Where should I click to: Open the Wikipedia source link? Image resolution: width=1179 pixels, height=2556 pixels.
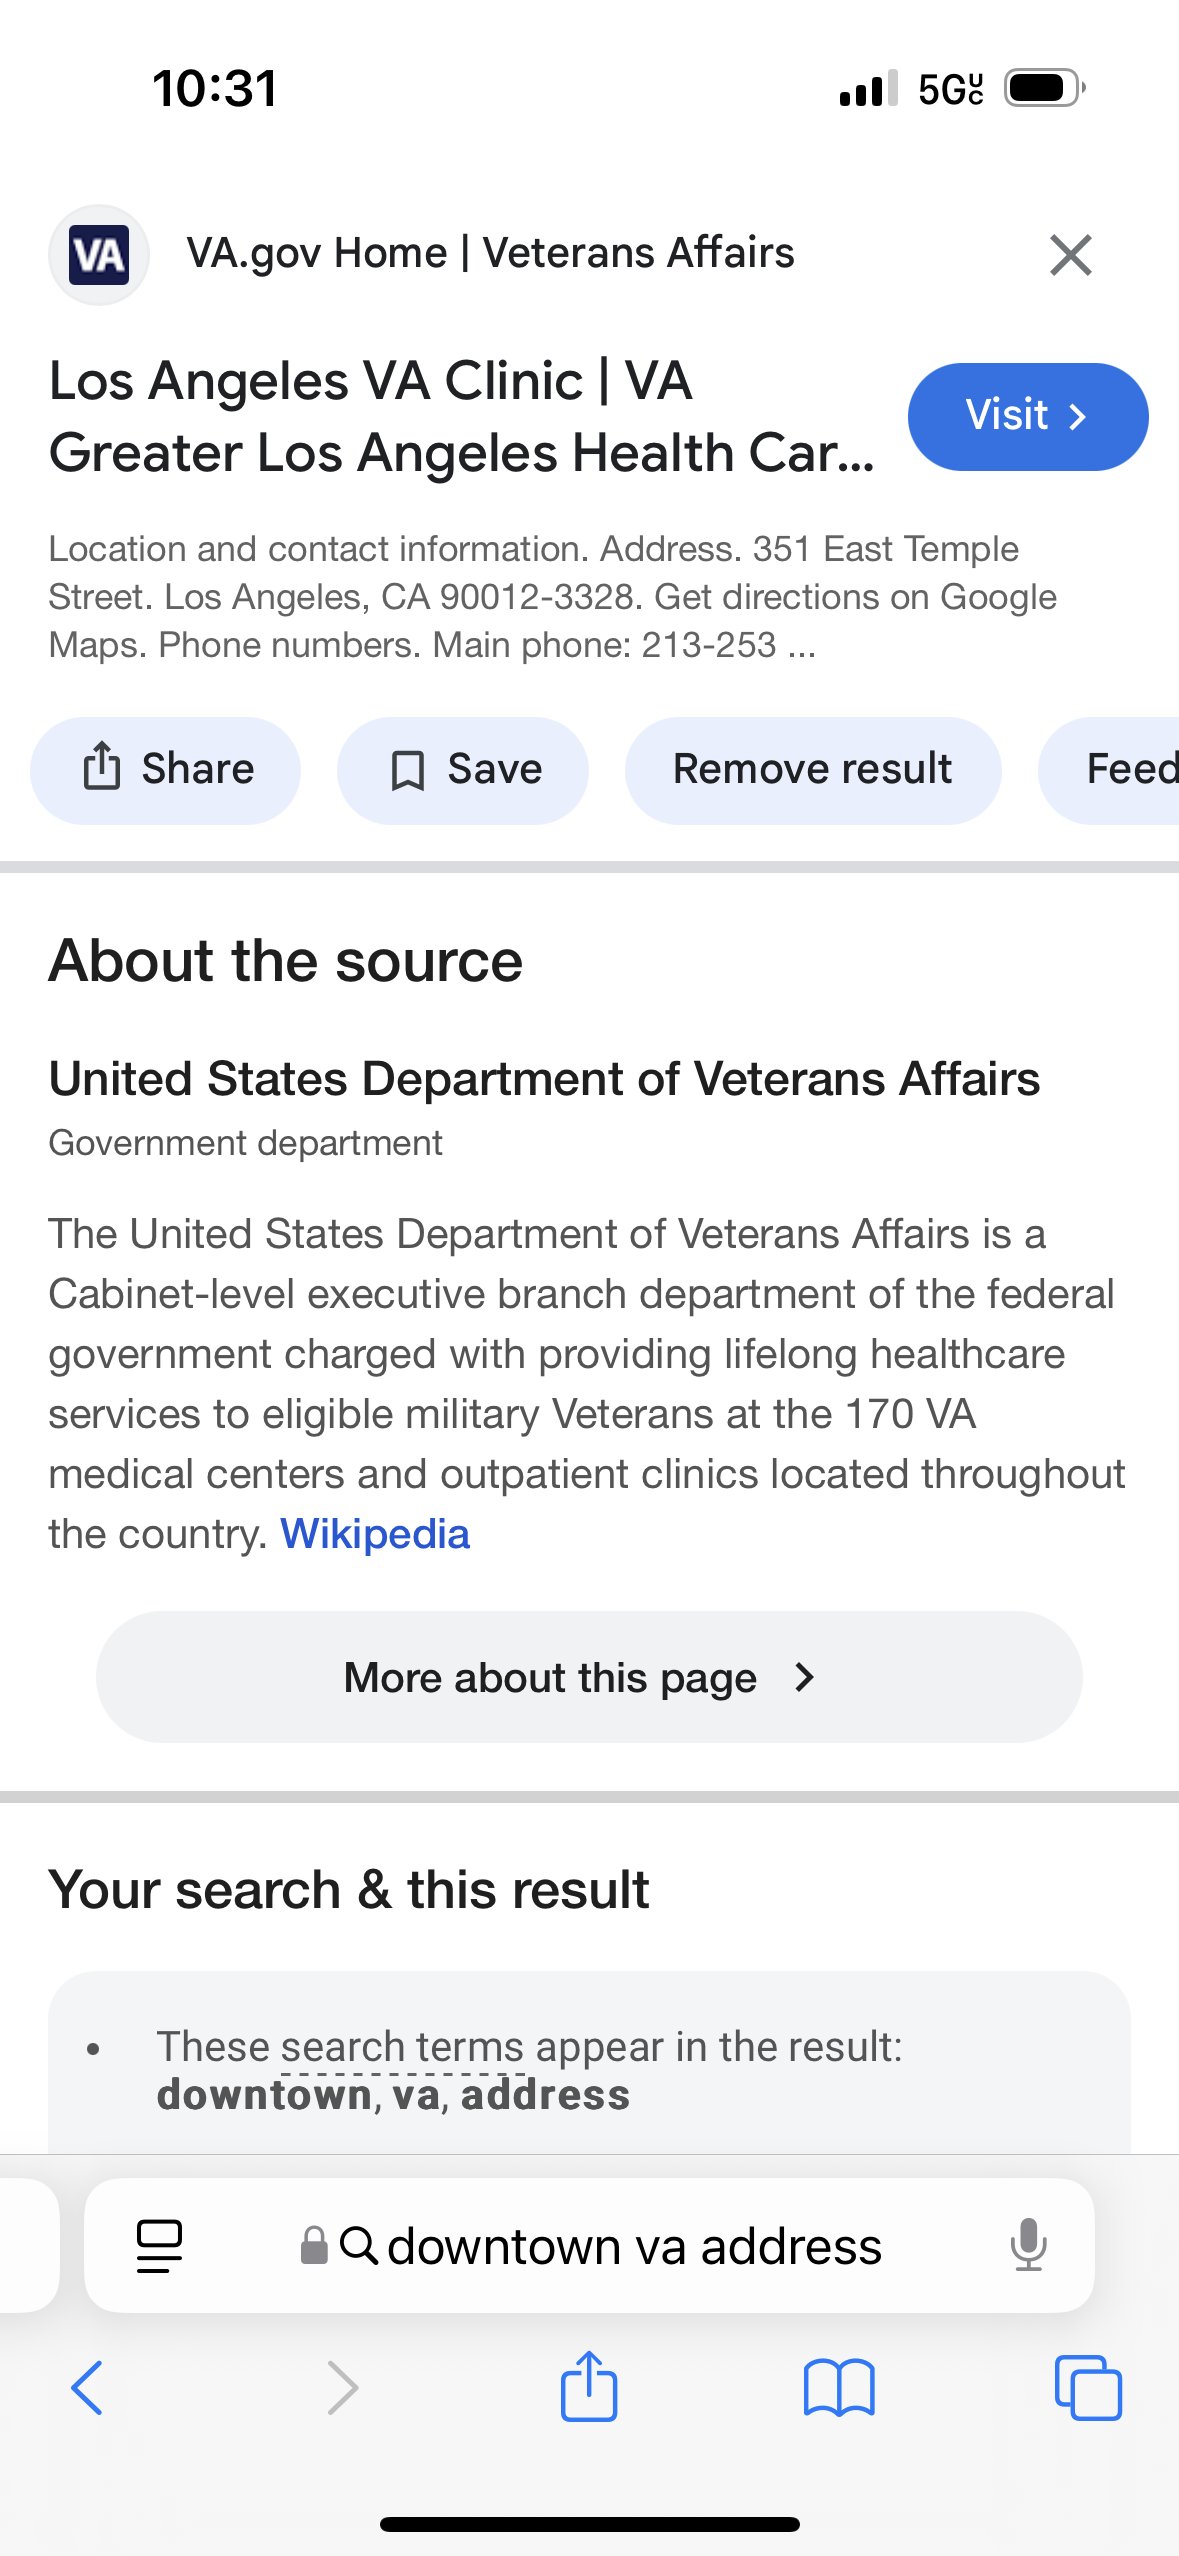click(x=375, y=1534)
